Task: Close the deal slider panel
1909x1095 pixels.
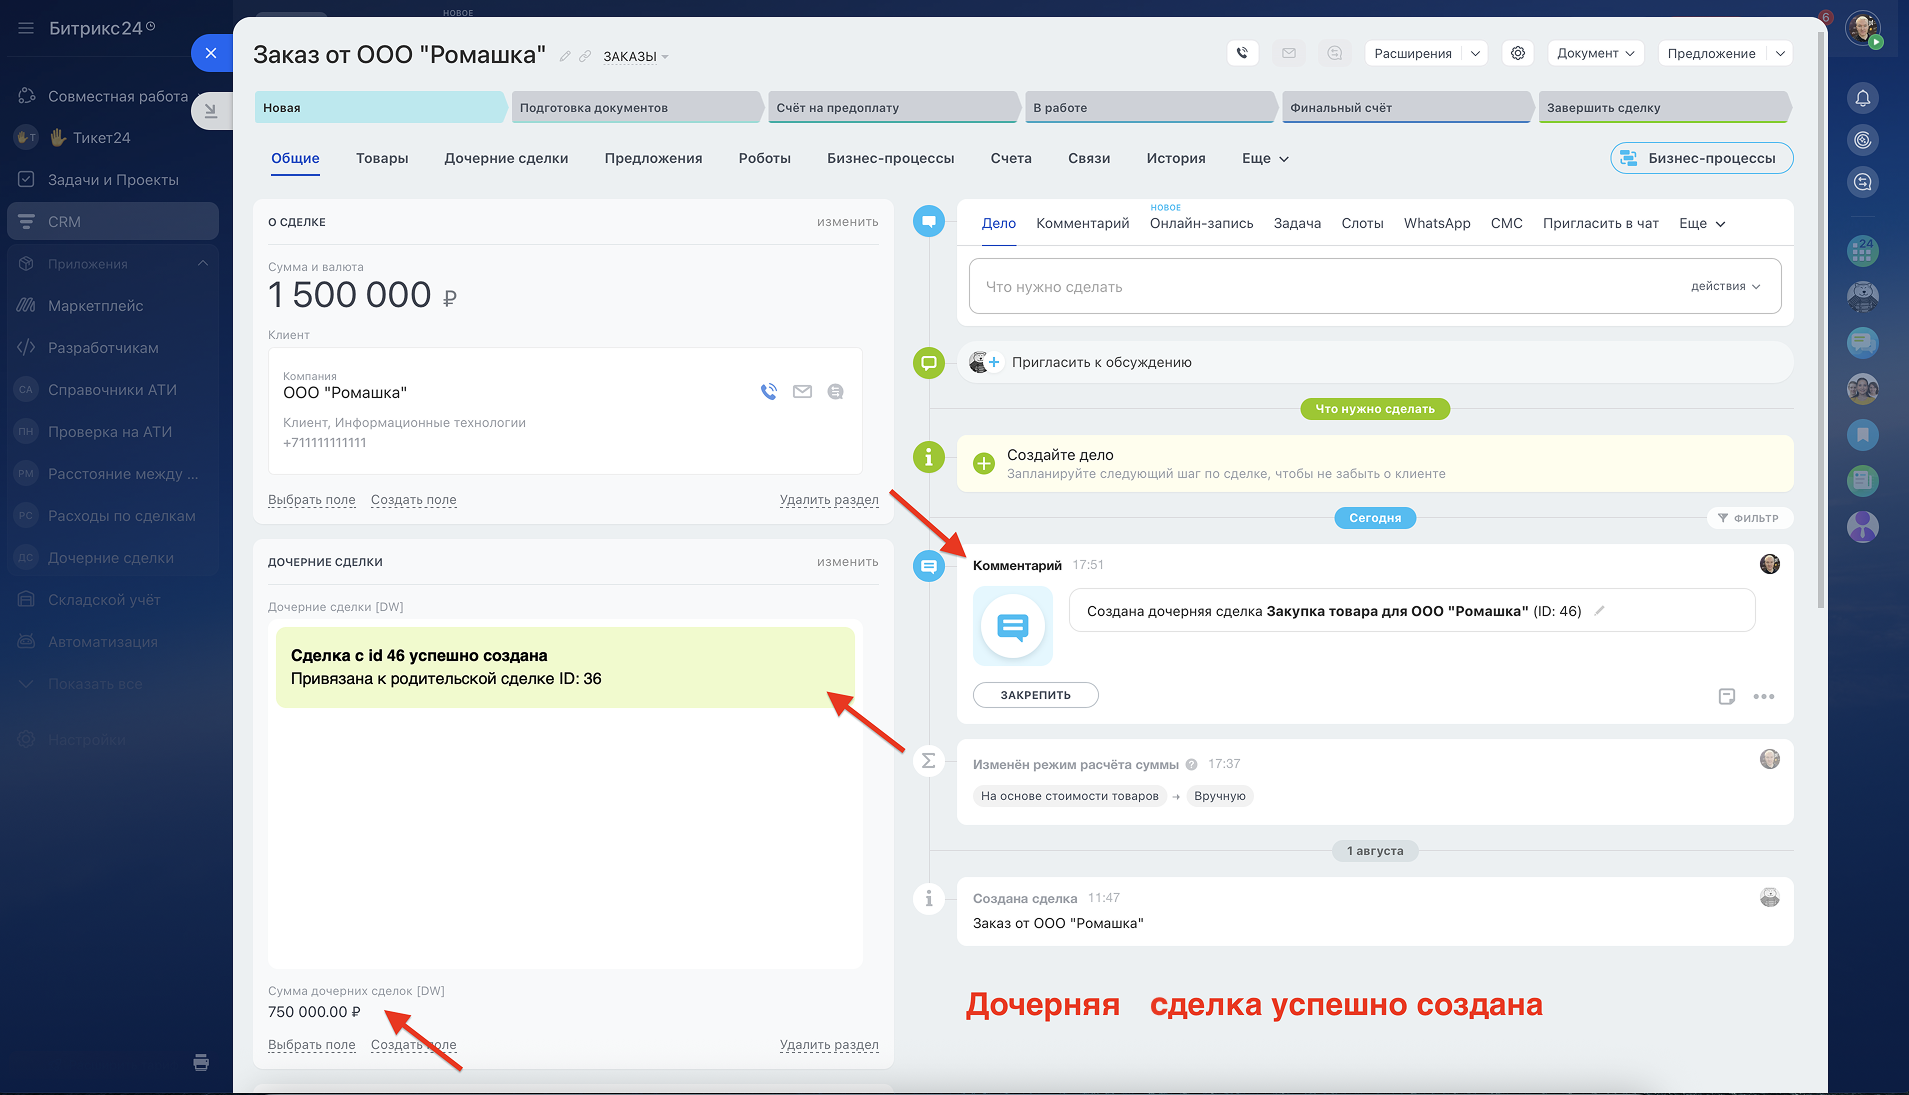Action: click(211, 53)
